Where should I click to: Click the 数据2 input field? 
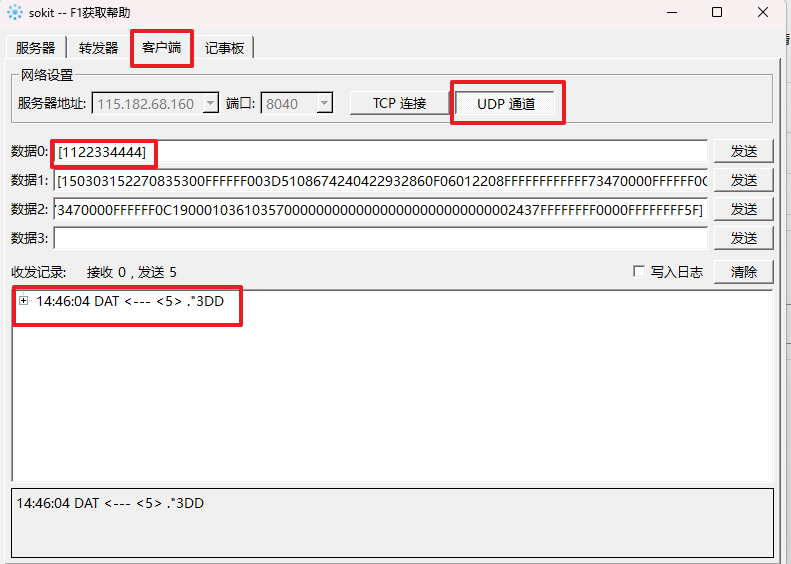pyautogui.click(x=380, y=210)
